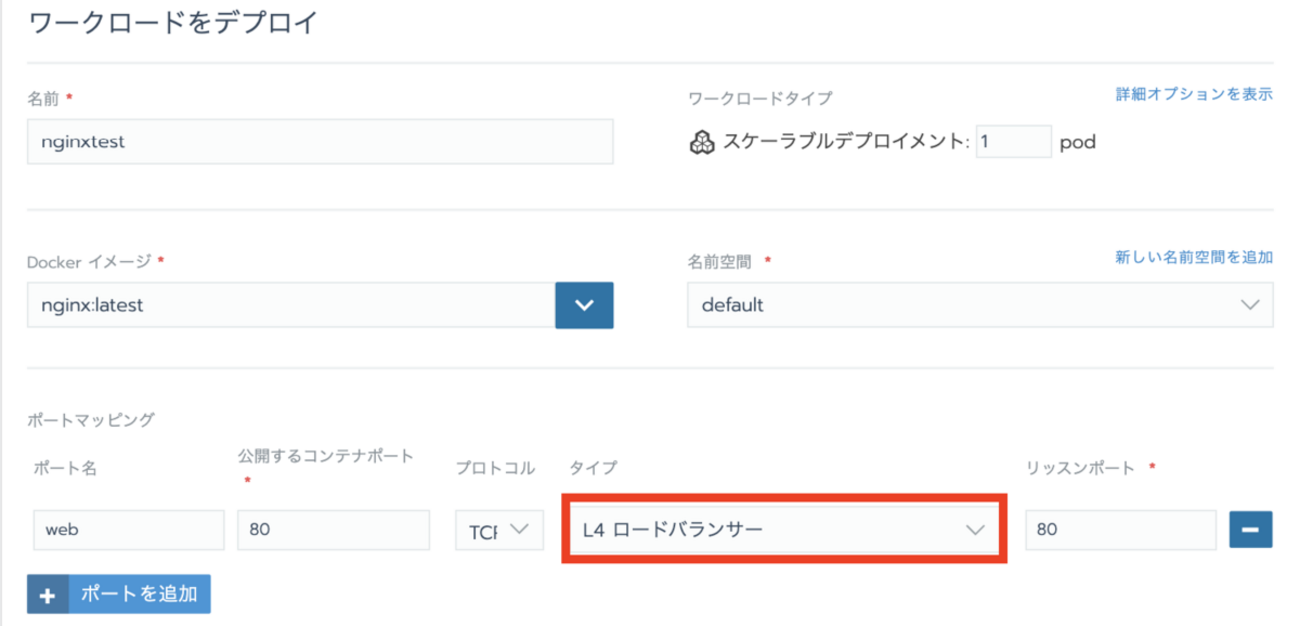Click the スケーラブルデプロイメント label text

[846, 143]
